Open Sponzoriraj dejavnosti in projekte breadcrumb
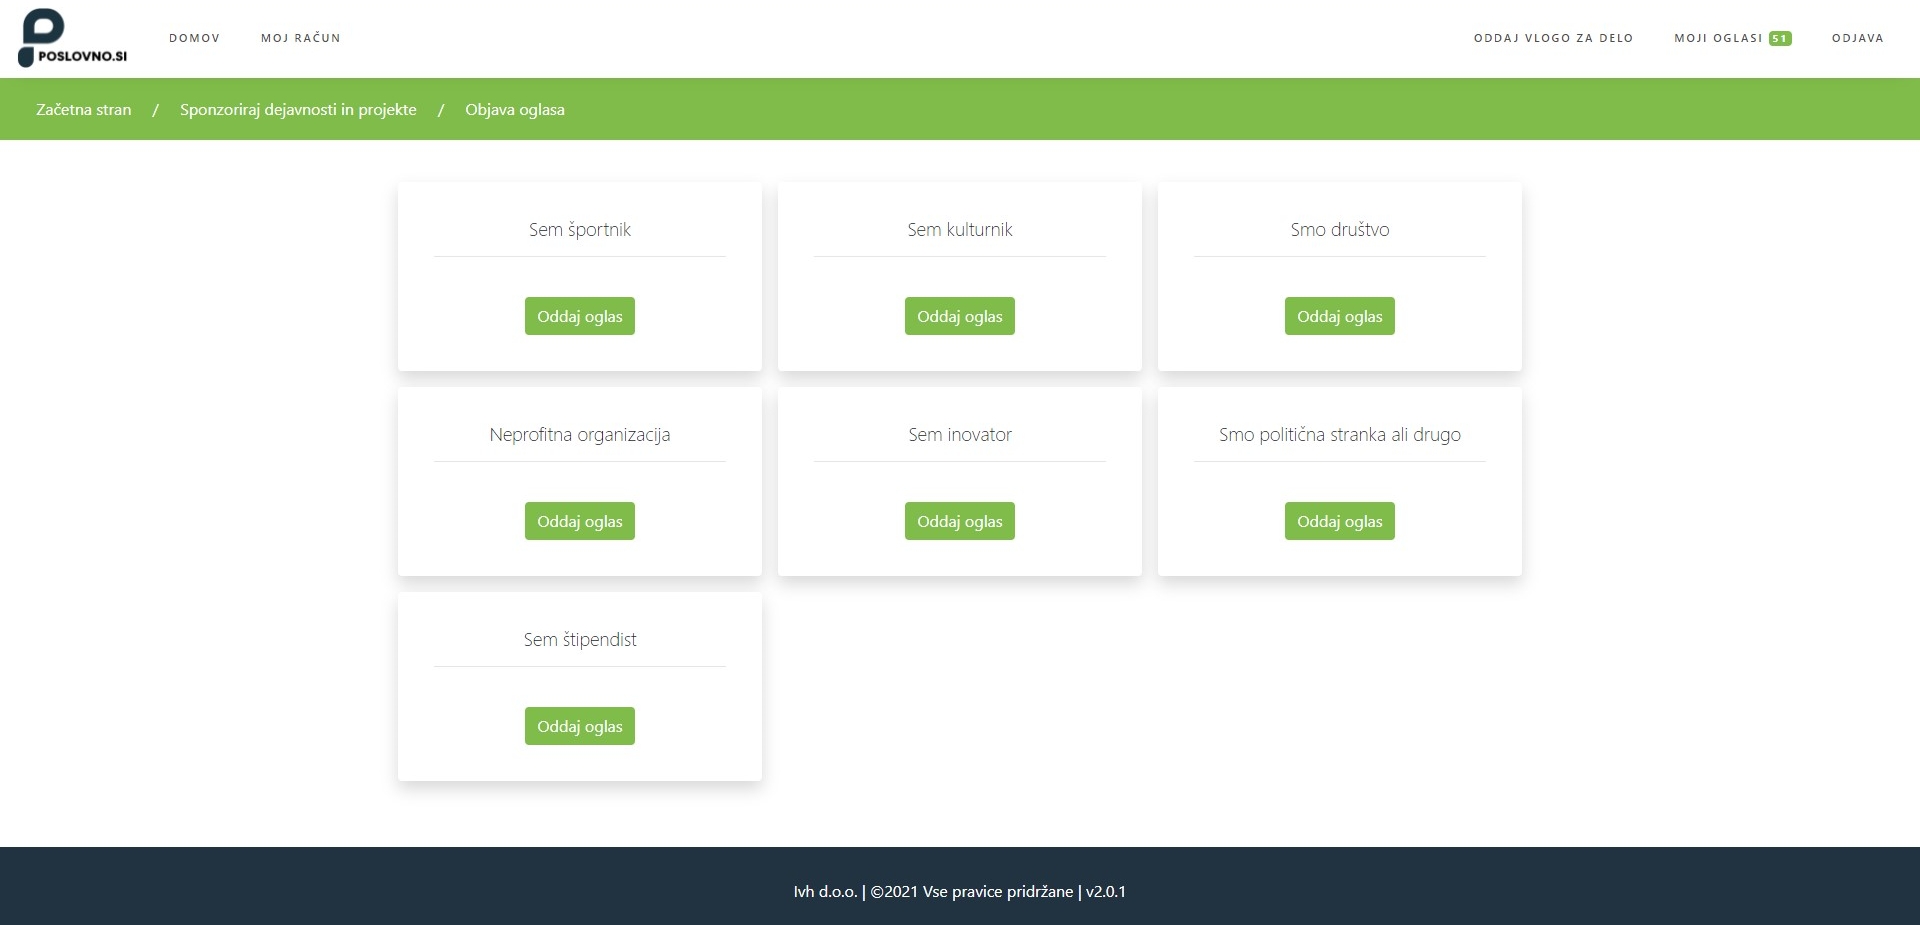 click(x=298, y=109)
